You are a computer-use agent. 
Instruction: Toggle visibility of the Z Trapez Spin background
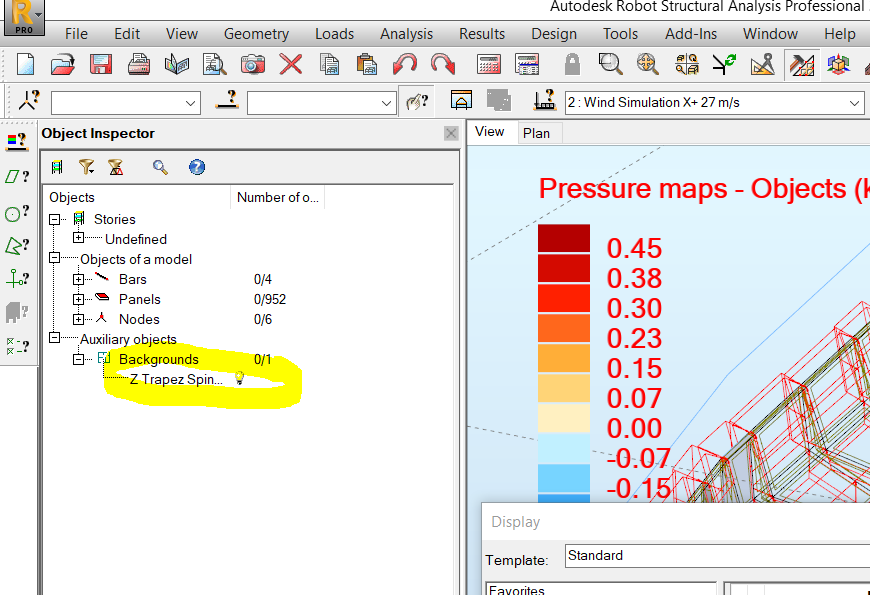pos(238,378)
